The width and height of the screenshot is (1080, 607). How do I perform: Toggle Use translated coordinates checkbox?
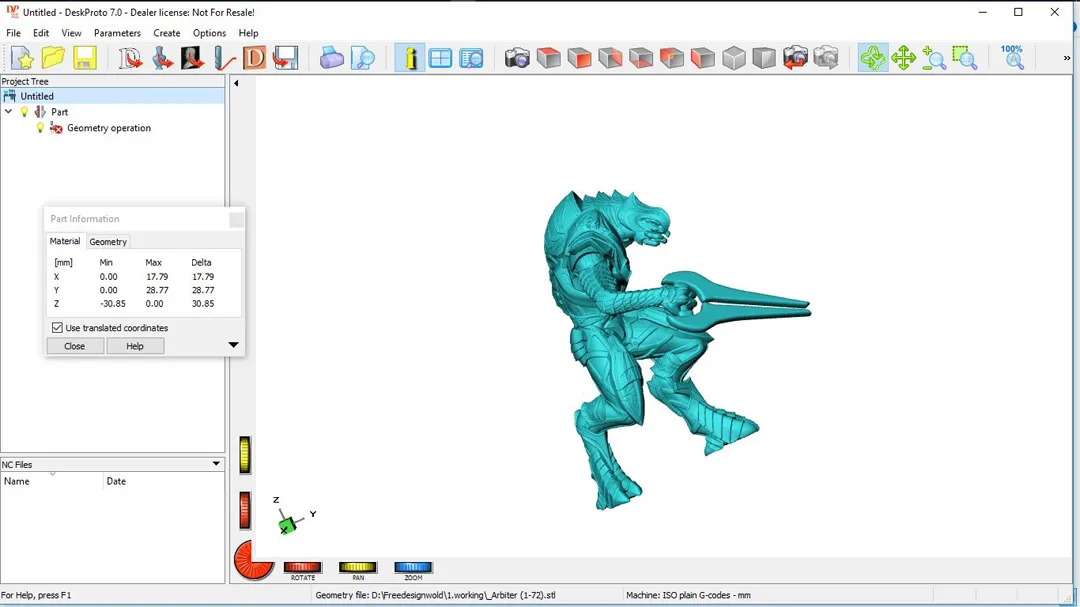click(57, 328)
